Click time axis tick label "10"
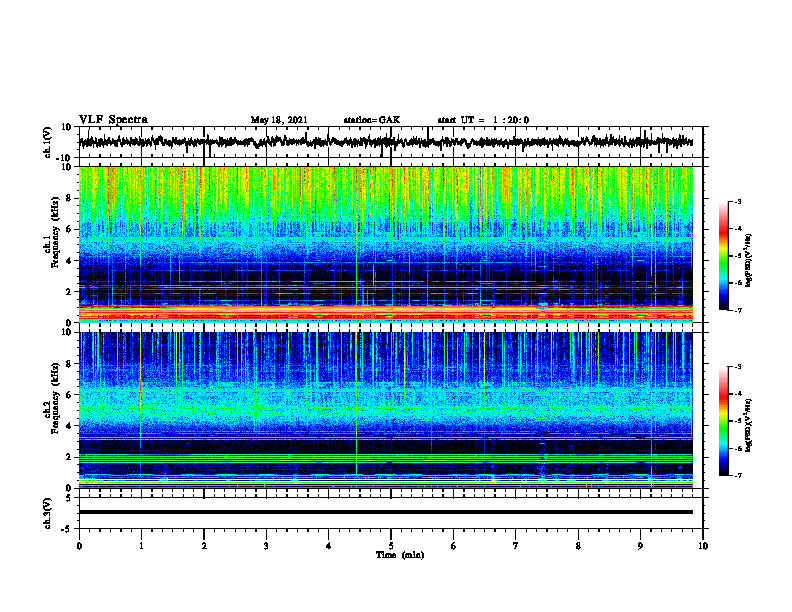Viewport: 792px width, 612px height. pyautogui.click(x=703, y=546)
